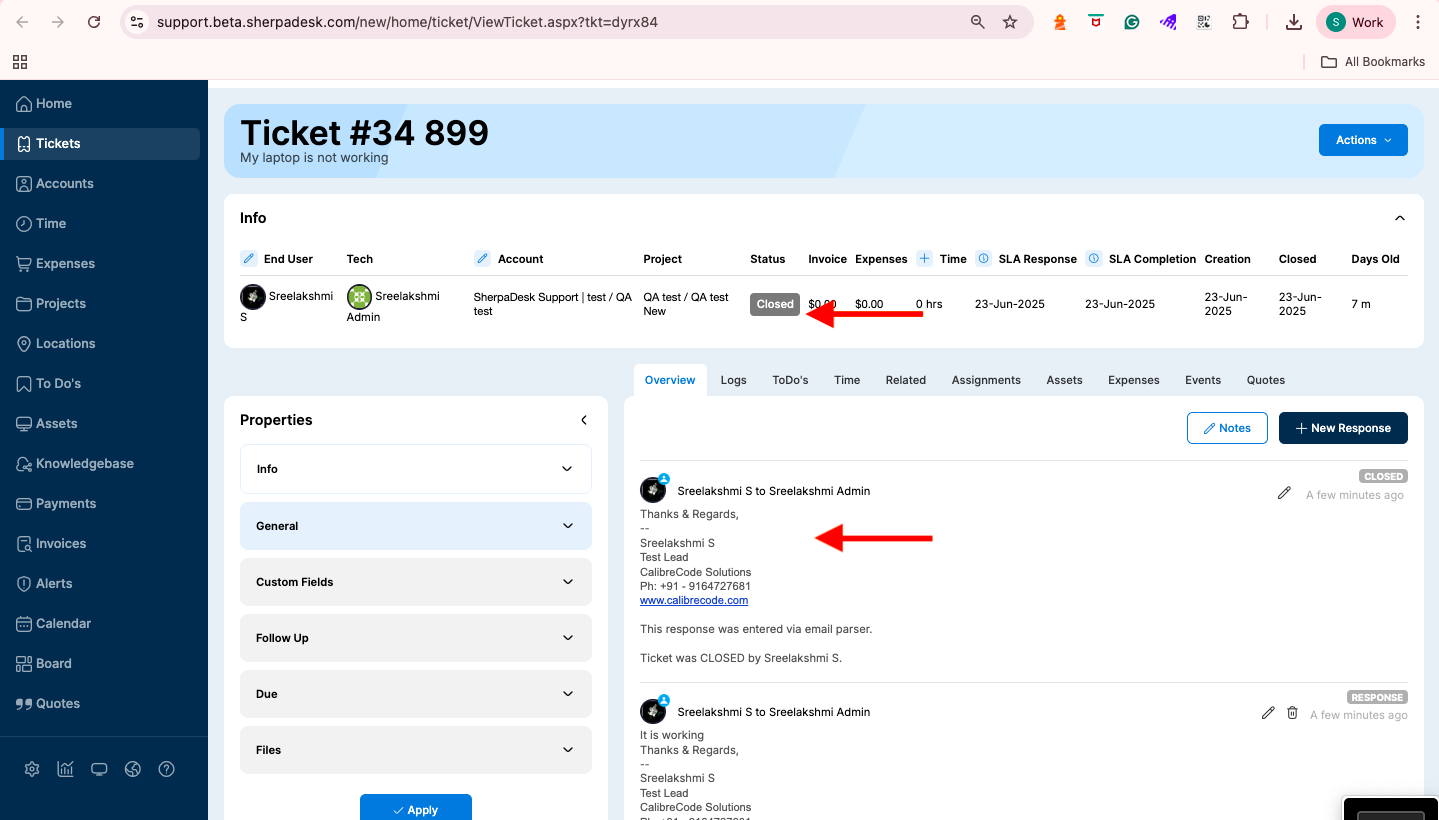Edit the End User with pencil icon
This screenshot has width=1439, height=820.
(x=249, y=259)
